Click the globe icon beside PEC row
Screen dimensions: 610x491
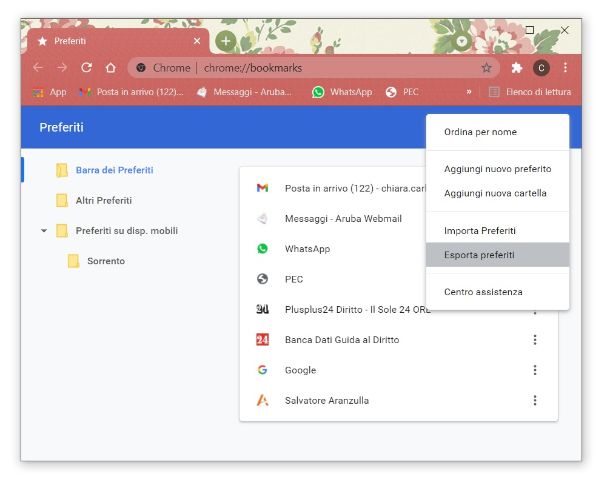coord(263,279)
